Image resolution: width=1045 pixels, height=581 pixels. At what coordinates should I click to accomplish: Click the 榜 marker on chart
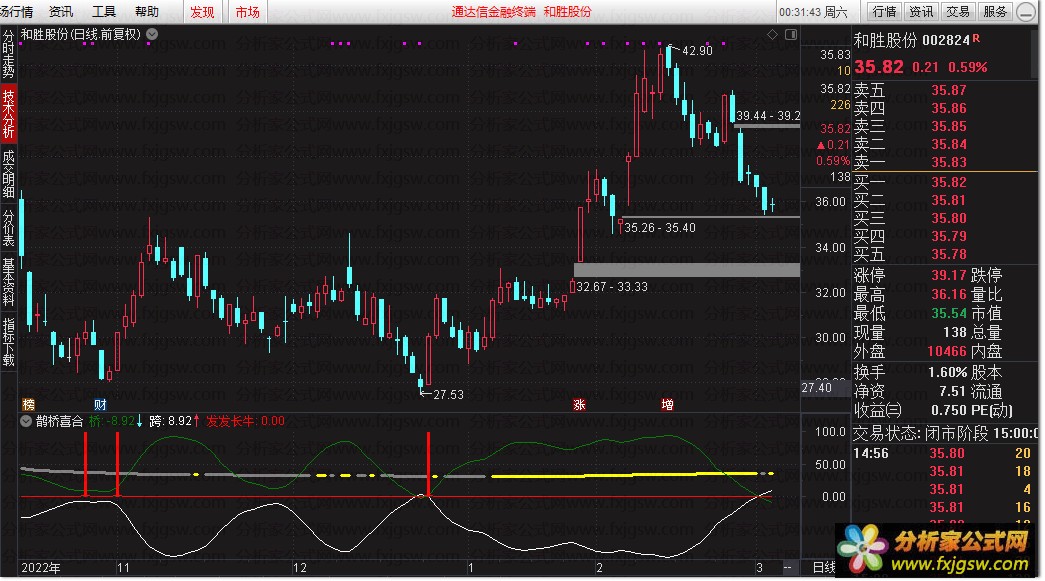click(x=29, y=404)
